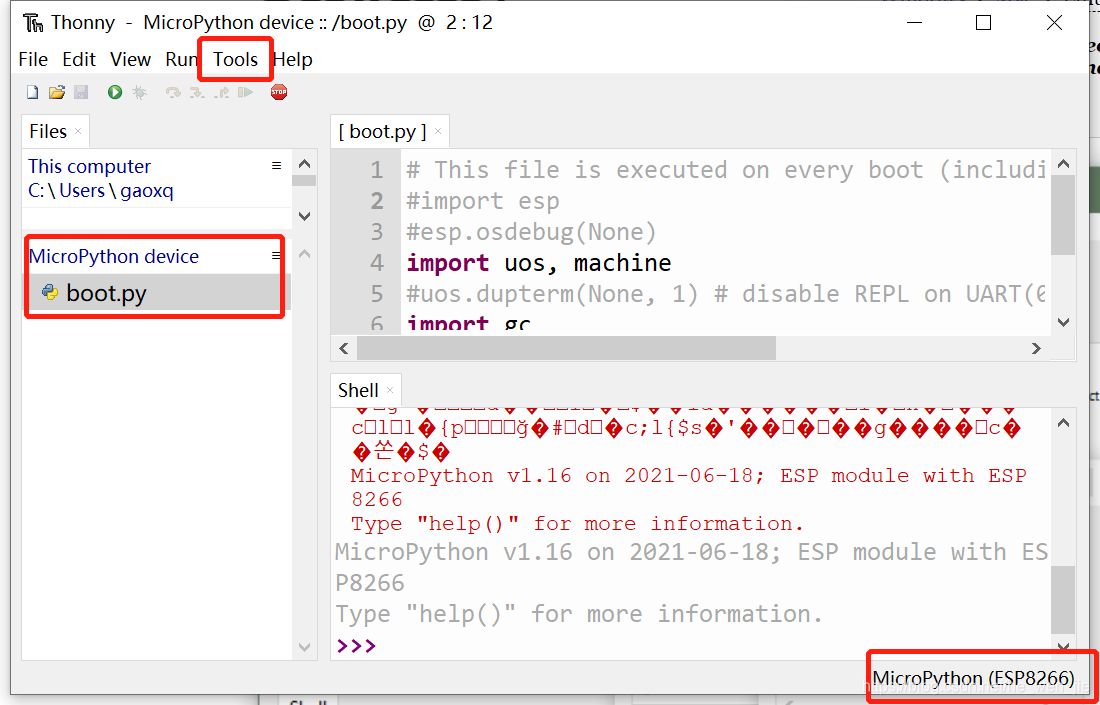
Task: Click C: in the path breadcrumb
Action: pos(36,190)
